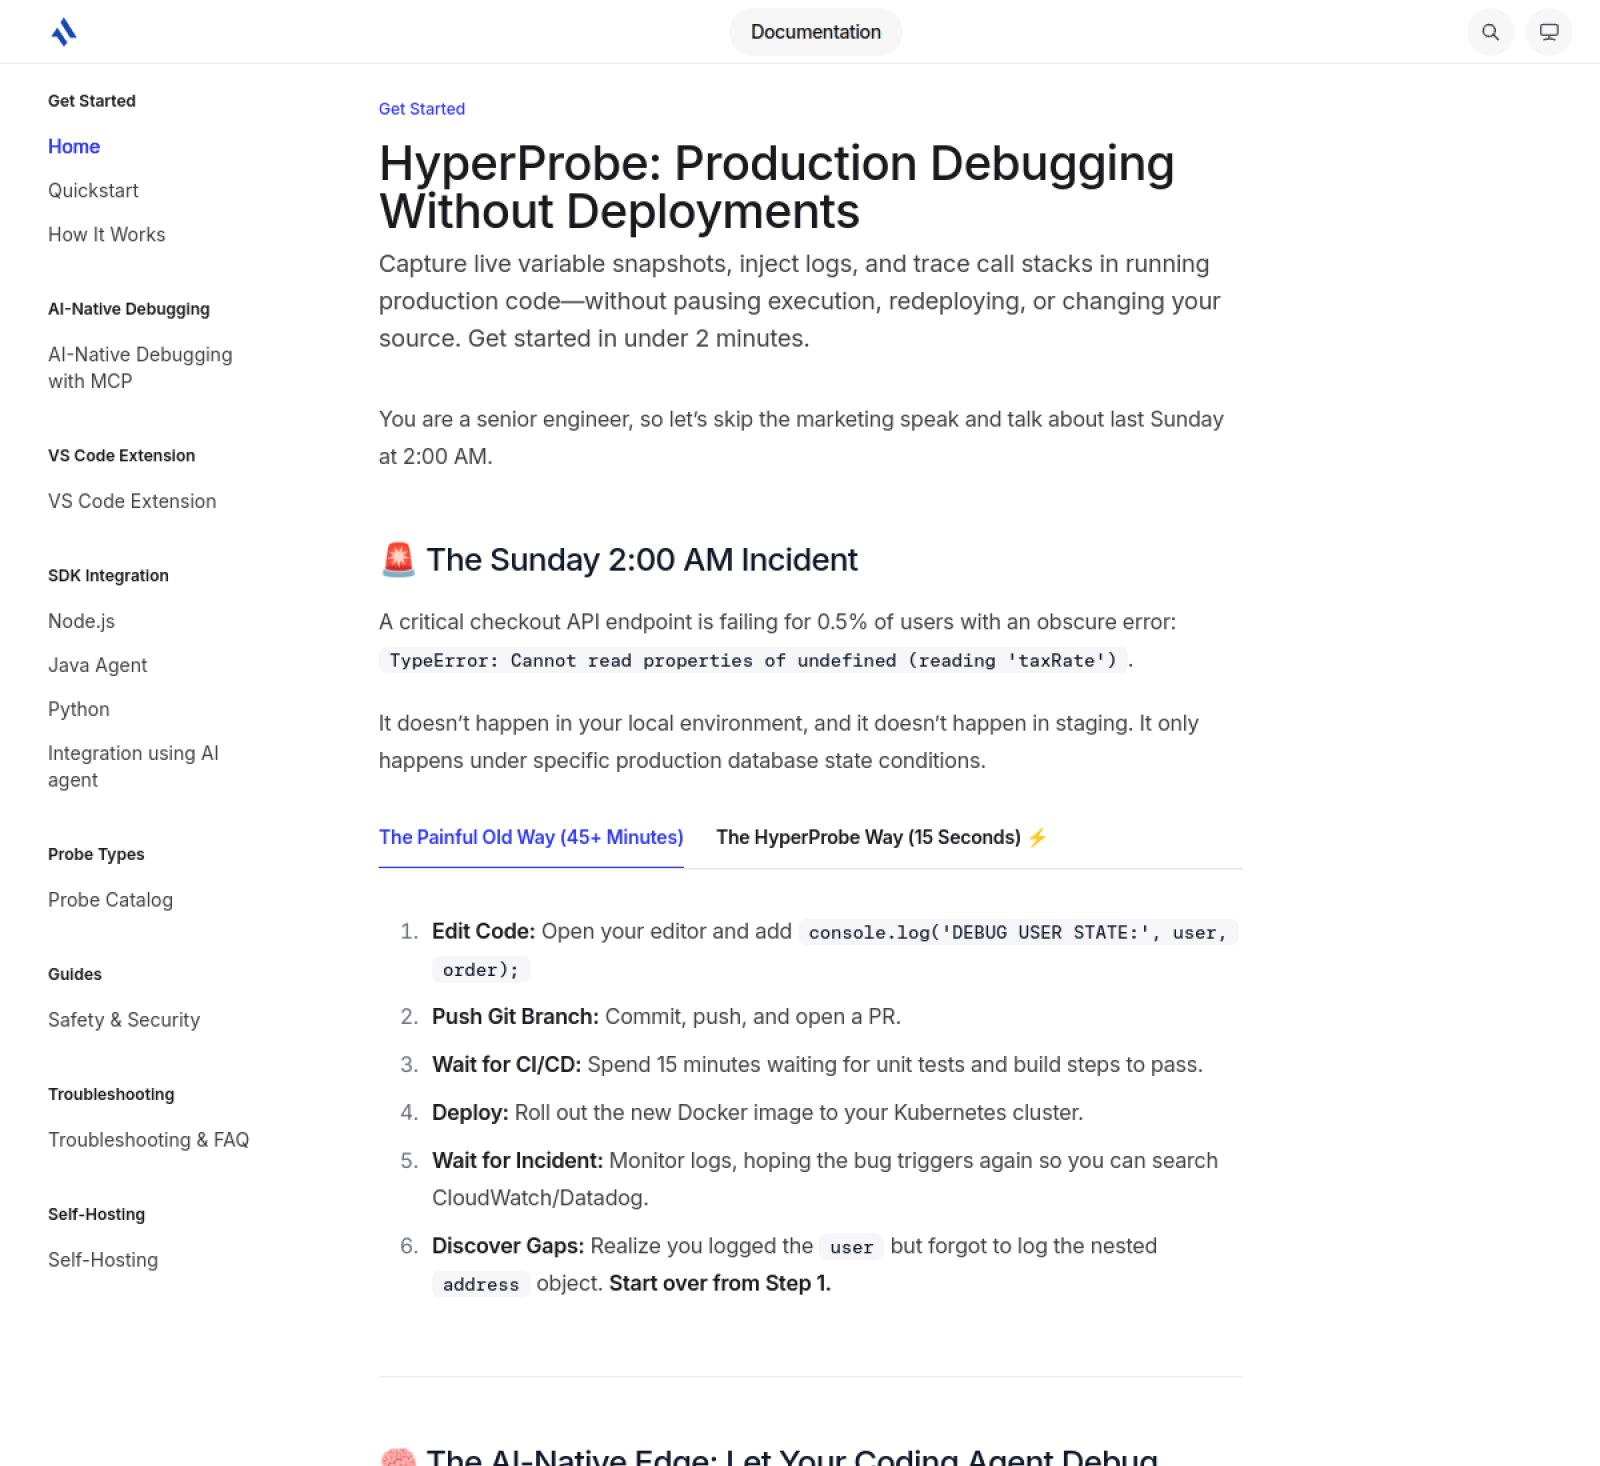Open the Safety & Security guide
This screenshot has width=1600, height=1466.
click(124, 1020)
